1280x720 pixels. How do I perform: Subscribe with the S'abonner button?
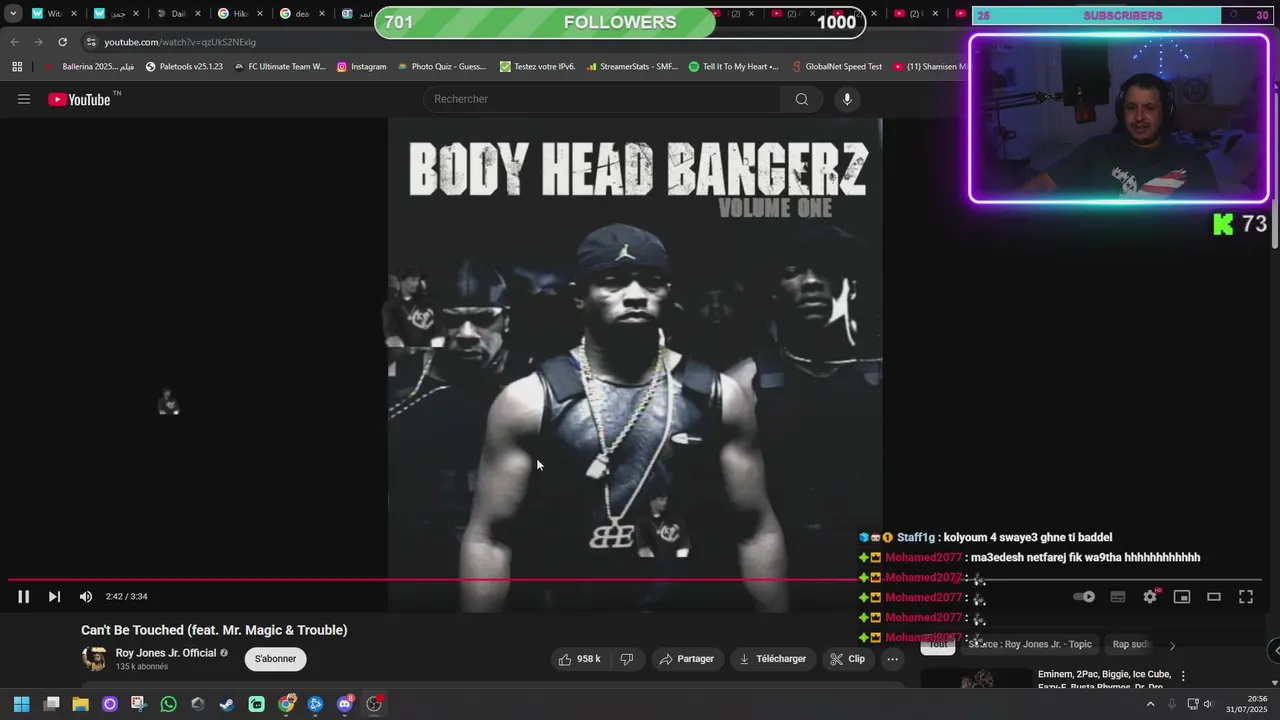coord(275,659)
